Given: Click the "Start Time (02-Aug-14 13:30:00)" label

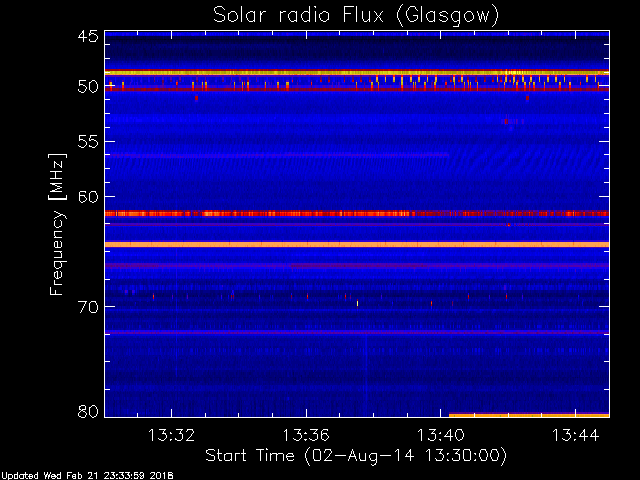Looking at the screenshot, I should coord(356,456).
